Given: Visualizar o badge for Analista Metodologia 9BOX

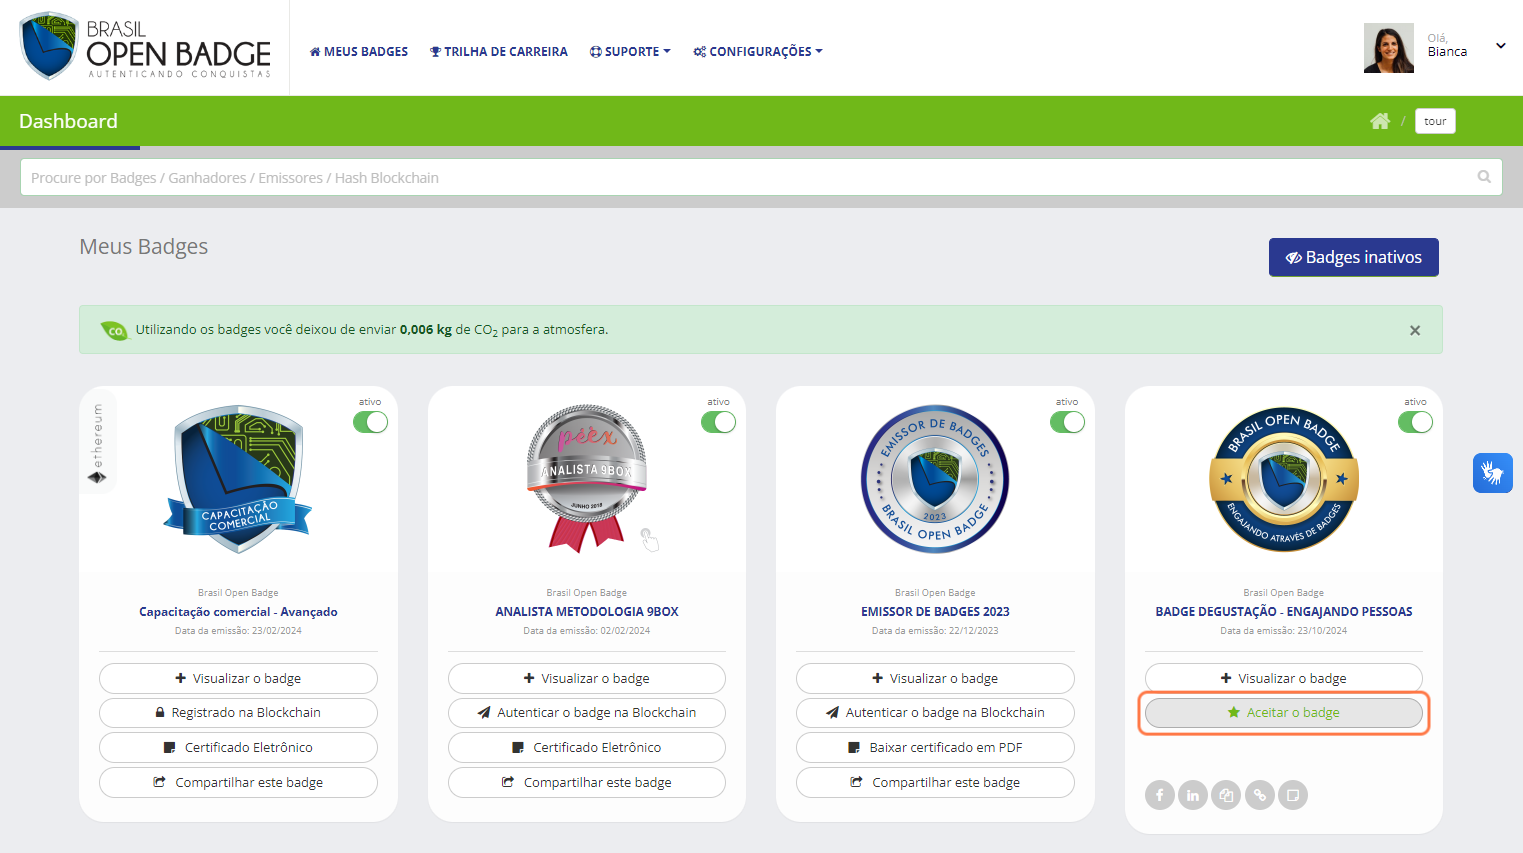Looking at the screenshot, I should tap(587, 678).
